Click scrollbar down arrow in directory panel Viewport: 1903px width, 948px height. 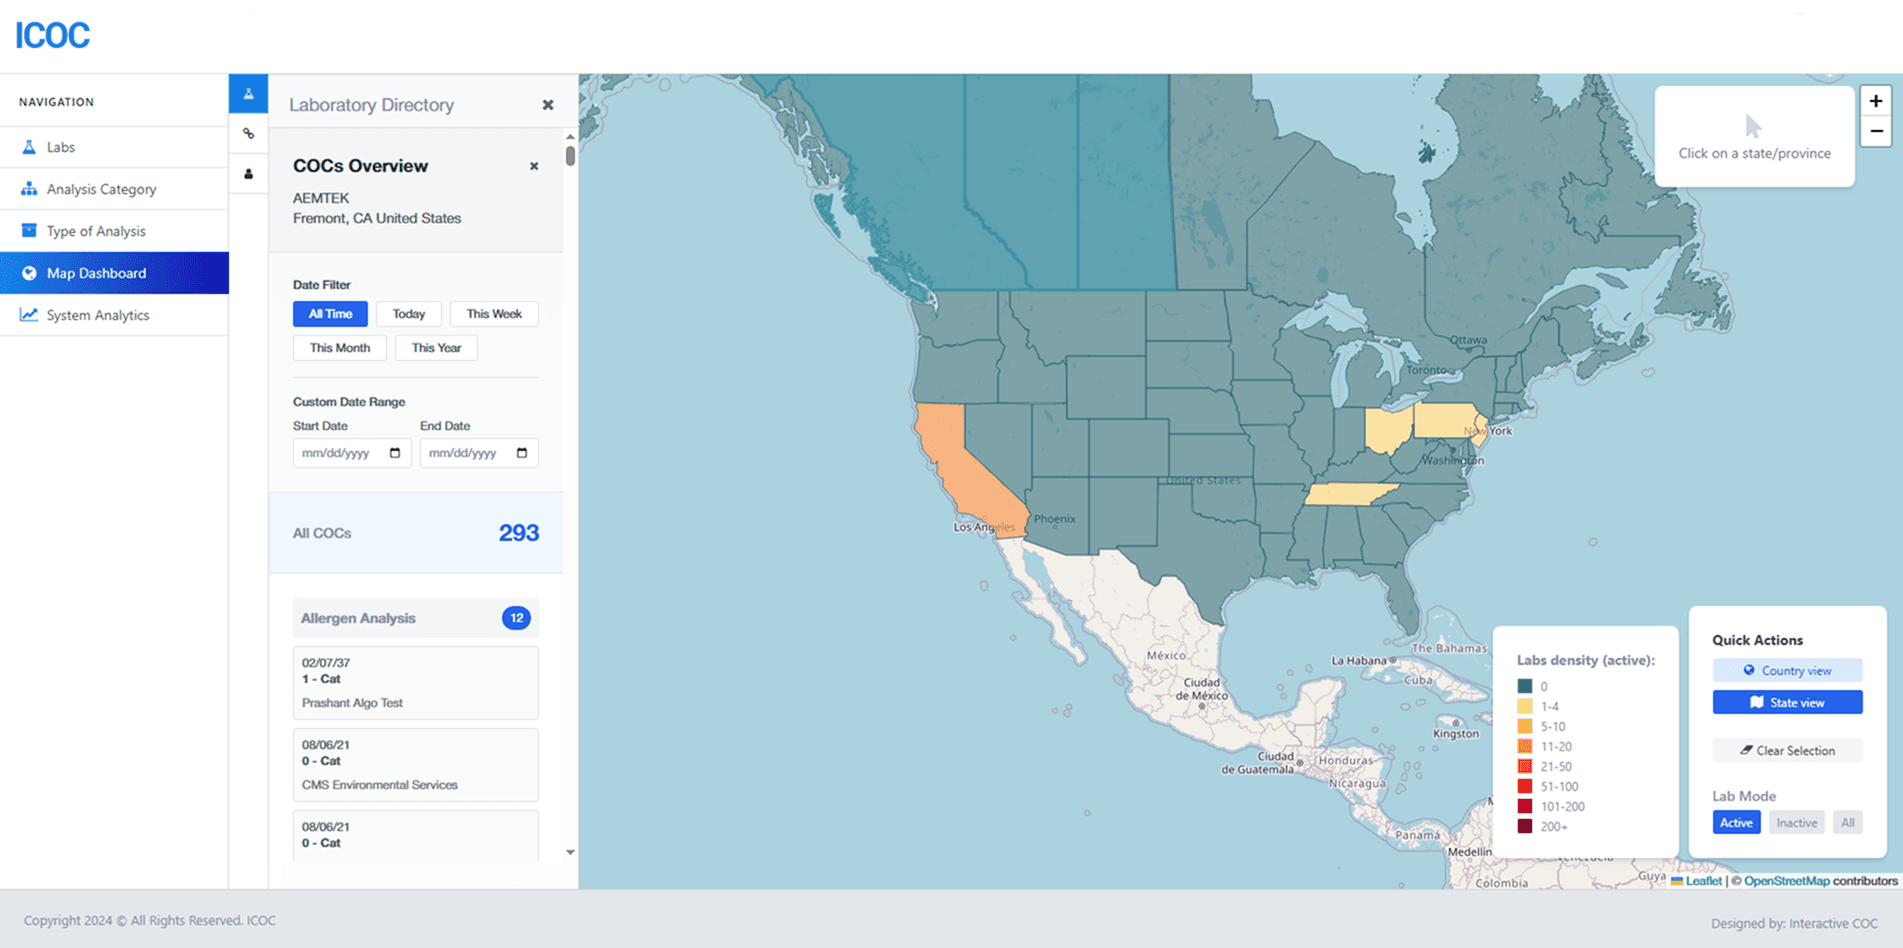[x=570, y=852]
